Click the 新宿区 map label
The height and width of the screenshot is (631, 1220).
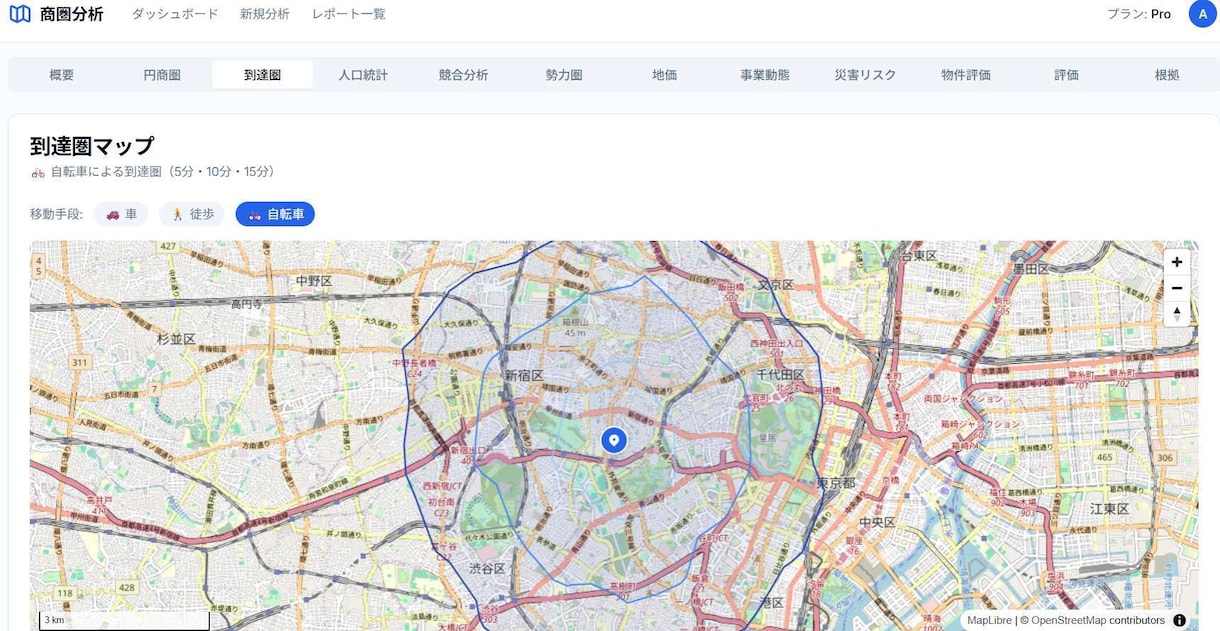[x=523, y=376]
